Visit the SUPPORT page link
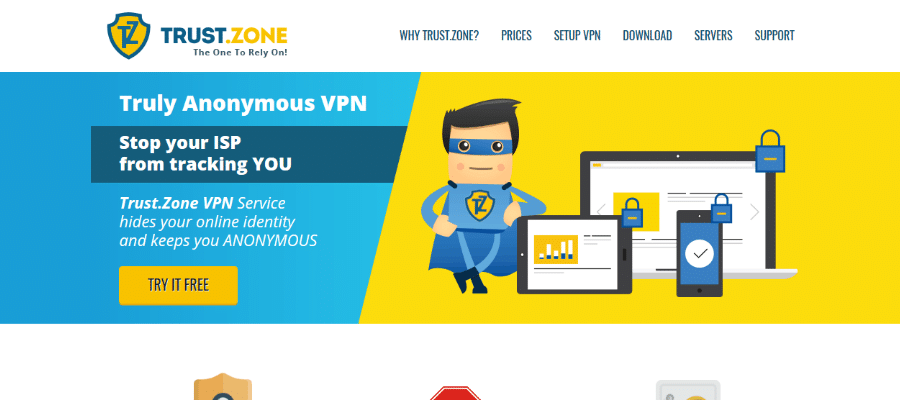 tap(774, 36)
